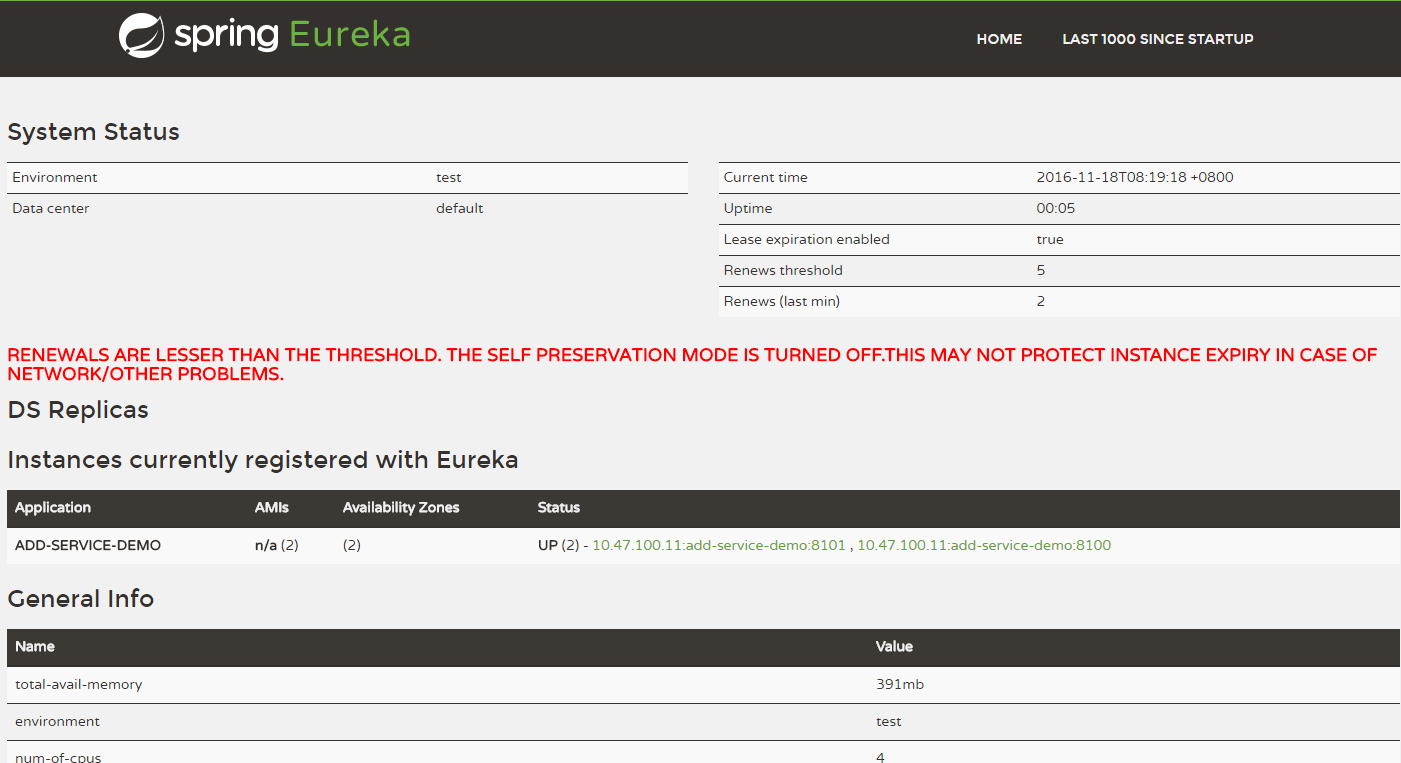Select the total-avail-memory row name

79,684
